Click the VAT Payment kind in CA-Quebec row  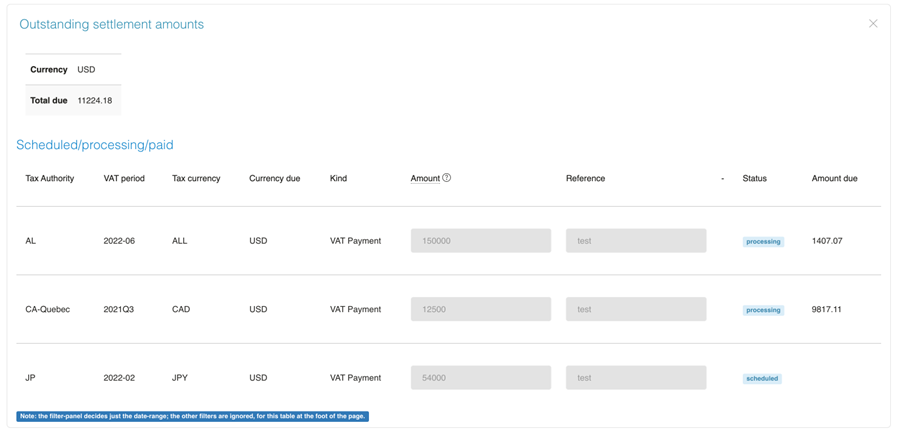(355, 309)
